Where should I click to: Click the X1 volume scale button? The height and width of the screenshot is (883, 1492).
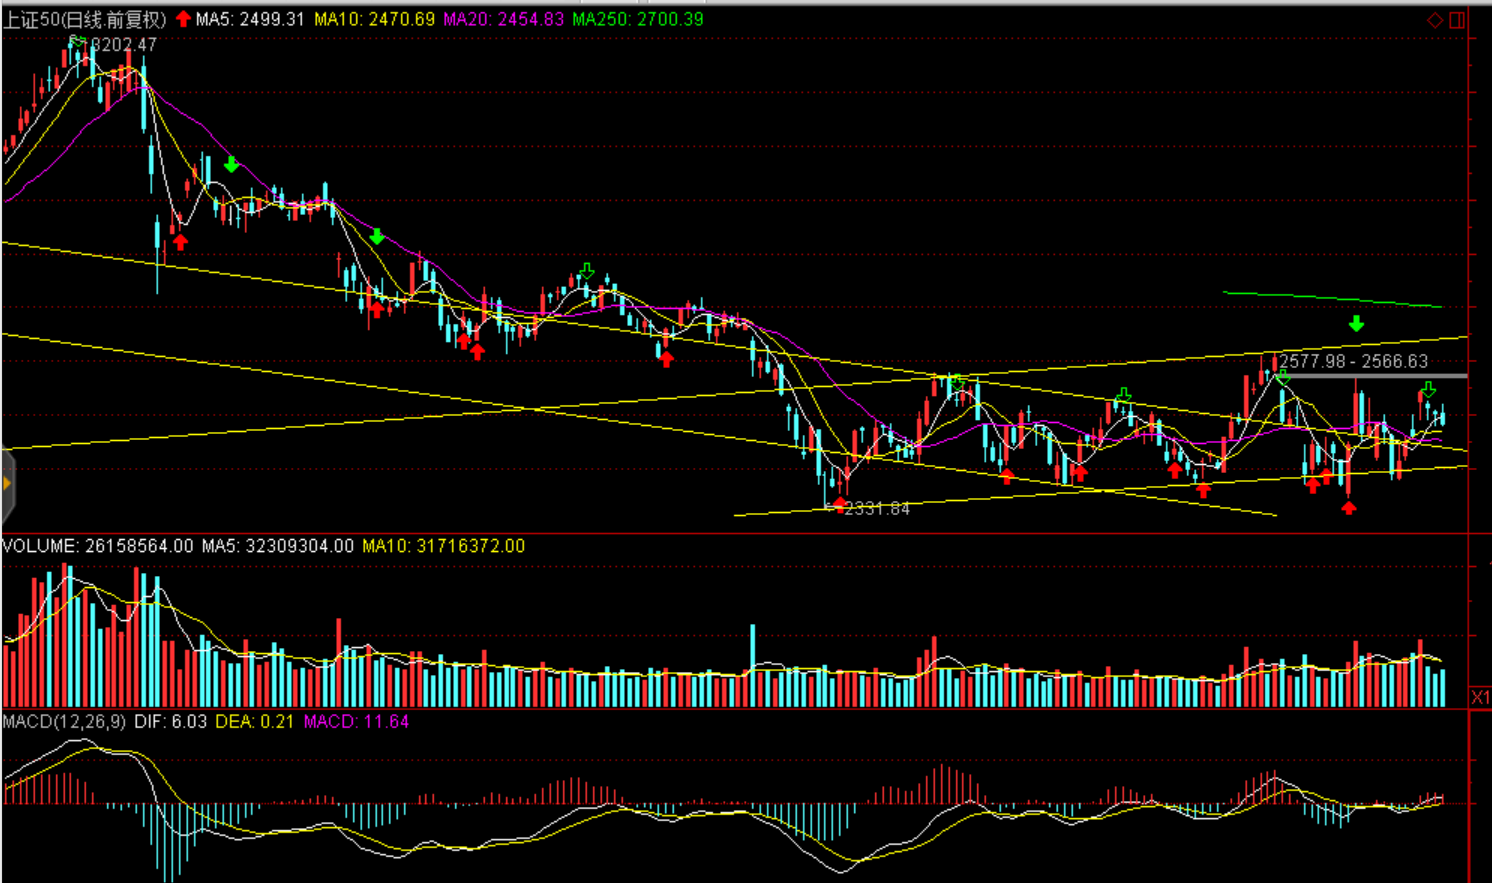[x=1480, y=697]
